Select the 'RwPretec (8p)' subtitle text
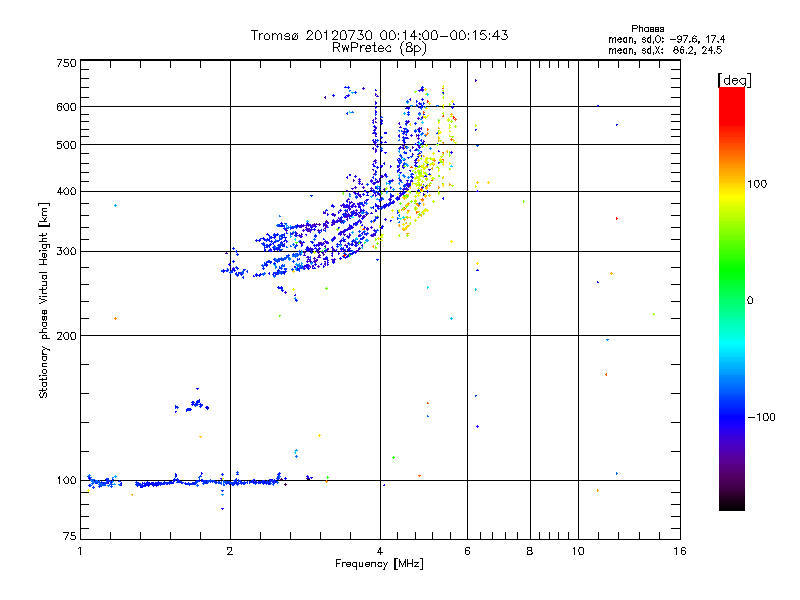This screenshot has width=800, height=600. click(x=379, y=48)
